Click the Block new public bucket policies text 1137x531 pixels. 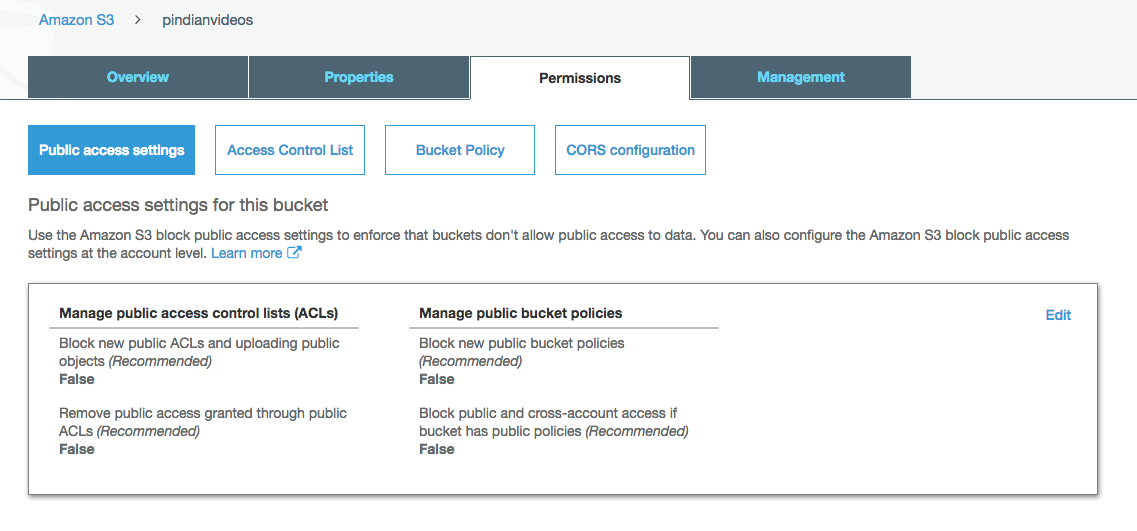(x=521, y=343)
